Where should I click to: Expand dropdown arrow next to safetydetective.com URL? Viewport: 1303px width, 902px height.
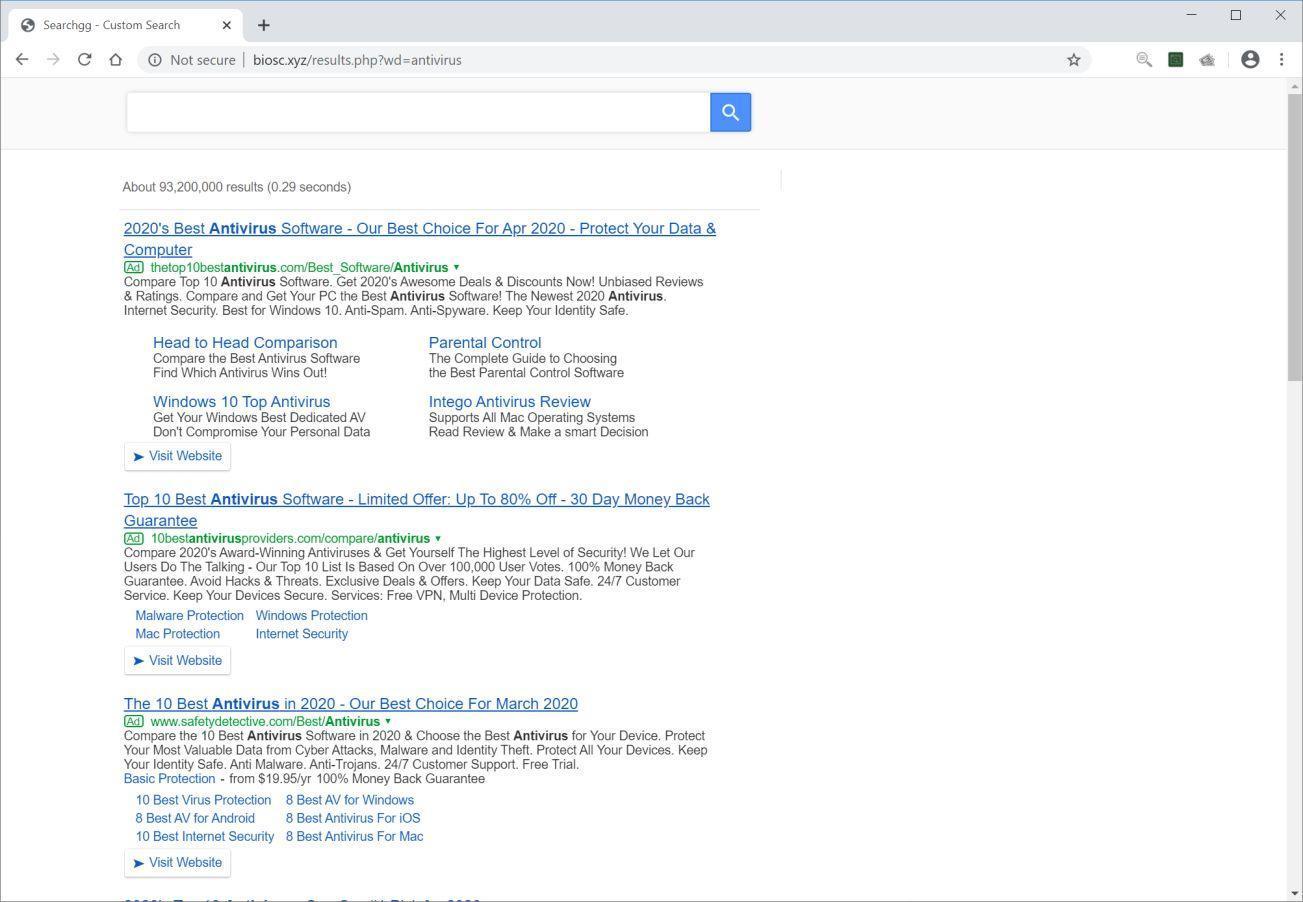click(388, 722)
